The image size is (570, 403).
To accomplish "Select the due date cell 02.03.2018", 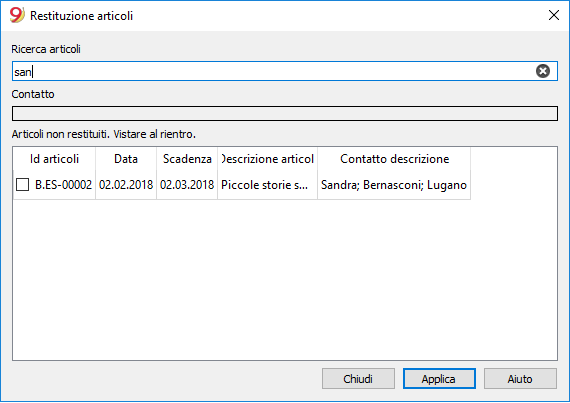I will pyautogui.click(x=187, y=185).
